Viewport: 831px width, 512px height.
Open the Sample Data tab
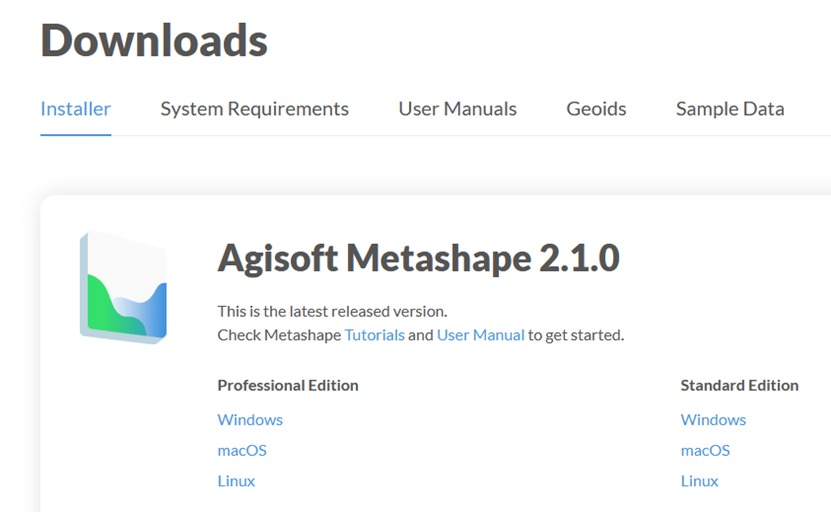click(x=730, y=109)
